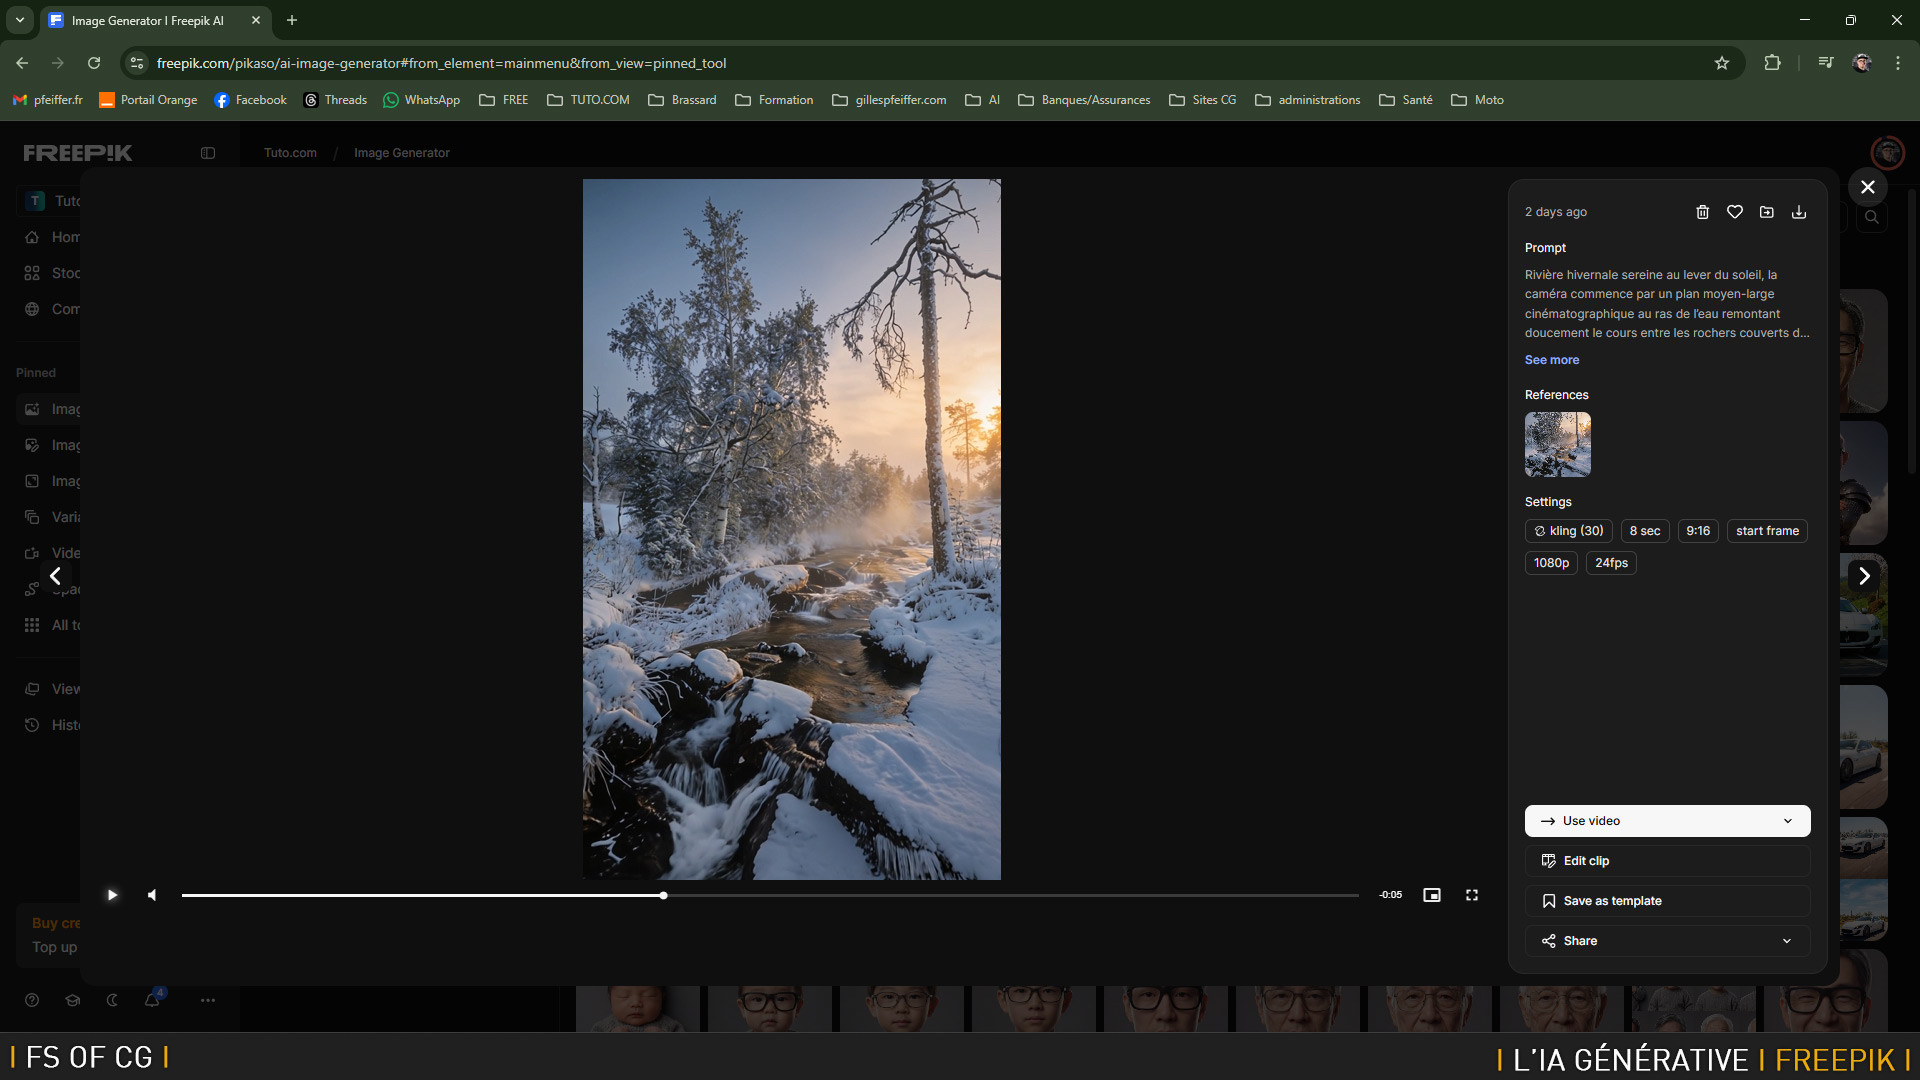This screenshot has width=1920, height=1080.
Task: Expand the Share options dropdown
Action: click(x=1786, y=941)
